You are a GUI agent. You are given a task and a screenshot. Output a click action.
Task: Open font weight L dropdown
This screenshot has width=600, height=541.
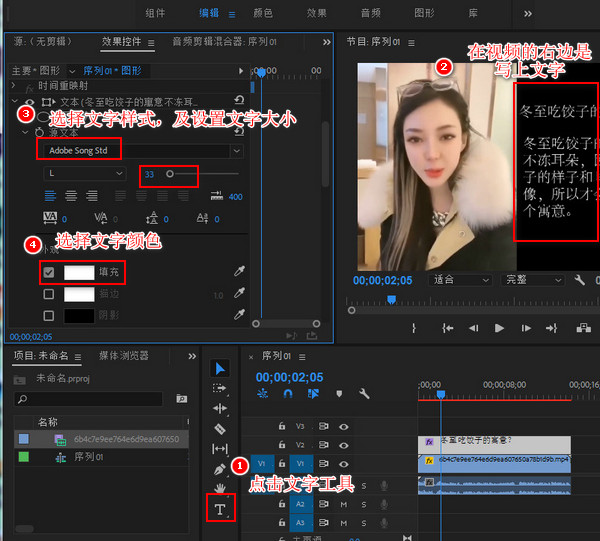[85, 173]
